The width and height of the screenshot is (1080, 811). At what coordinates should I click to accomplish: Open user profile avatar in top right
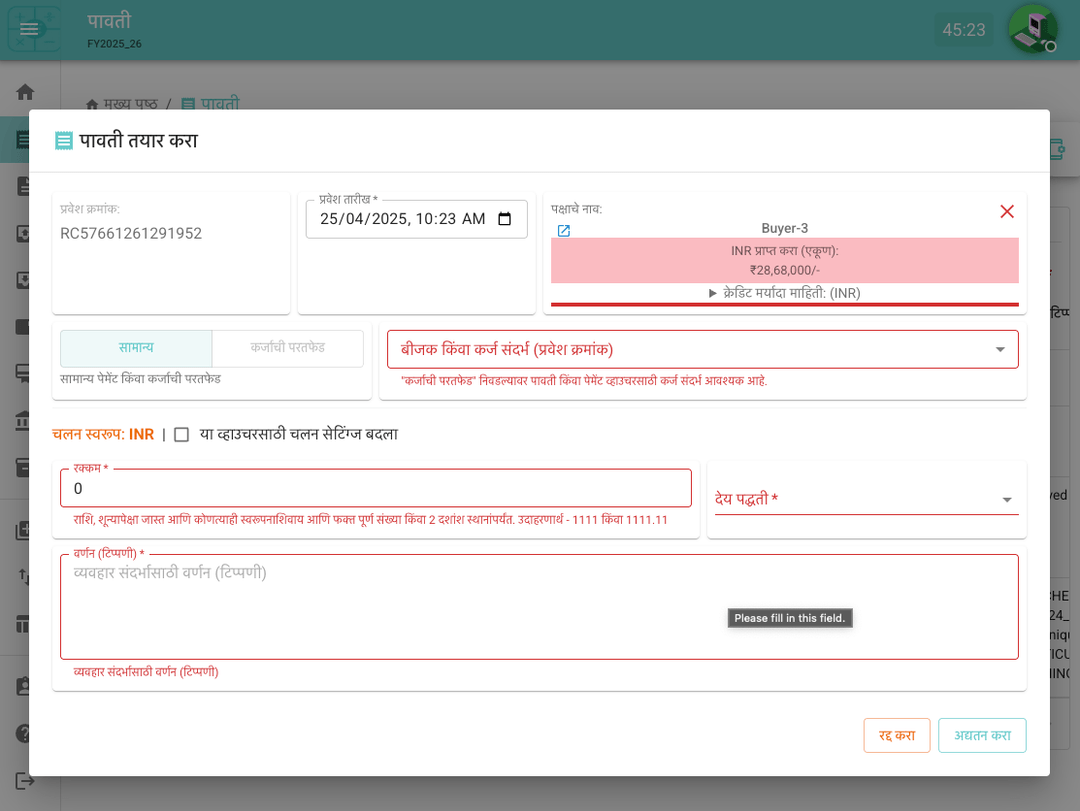click(1032, 29)
